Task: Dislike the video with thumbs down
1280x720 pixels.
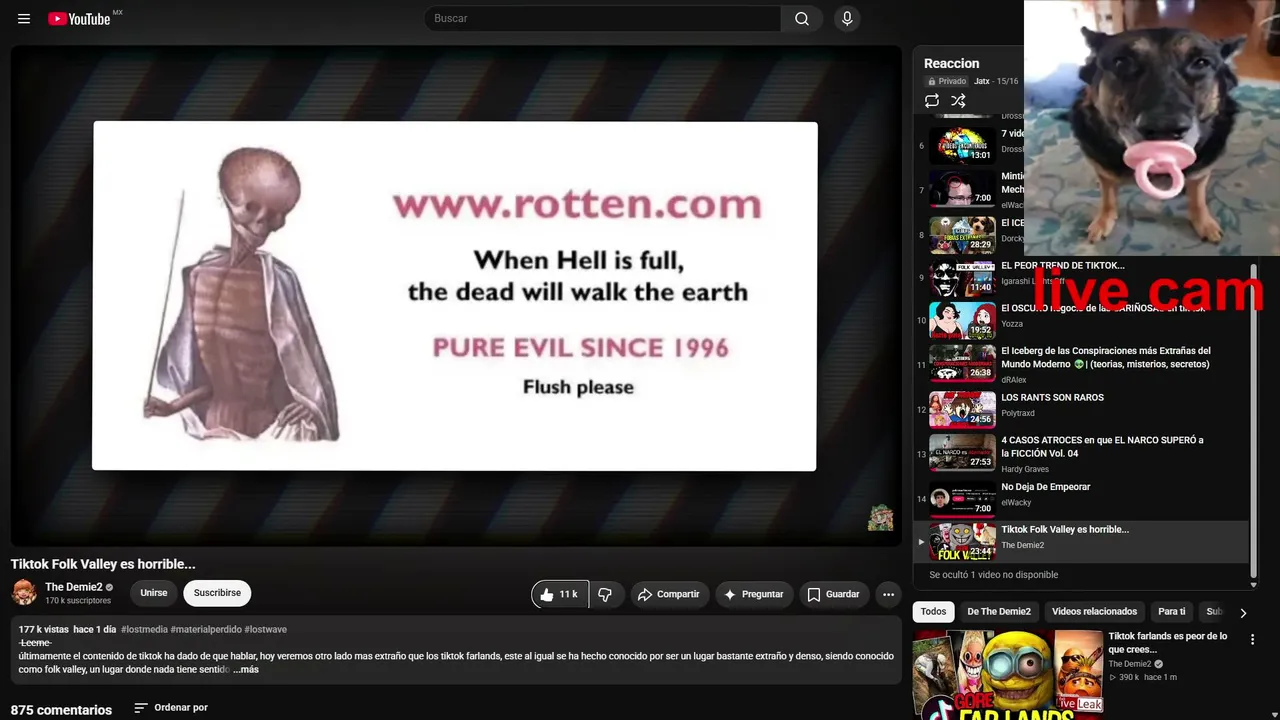Action: pos(605,594)
